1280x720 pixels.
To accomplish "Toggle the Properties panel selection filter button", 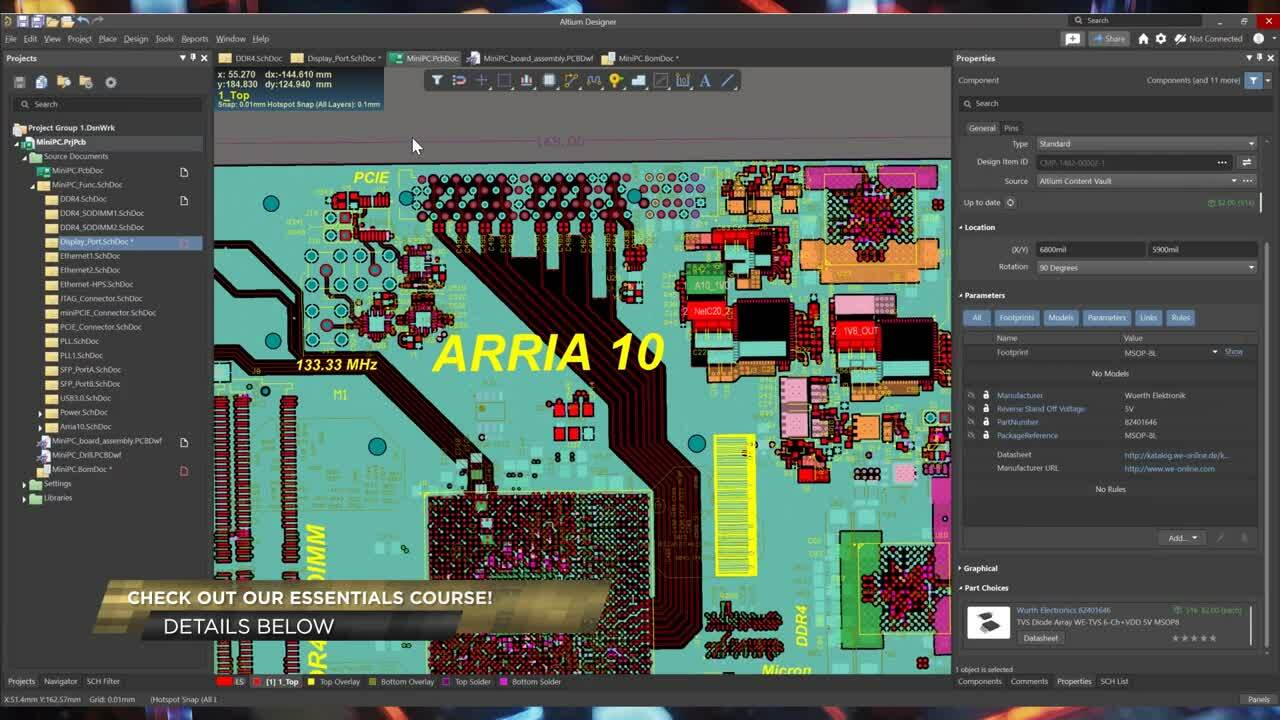I will pos(1253,80).
